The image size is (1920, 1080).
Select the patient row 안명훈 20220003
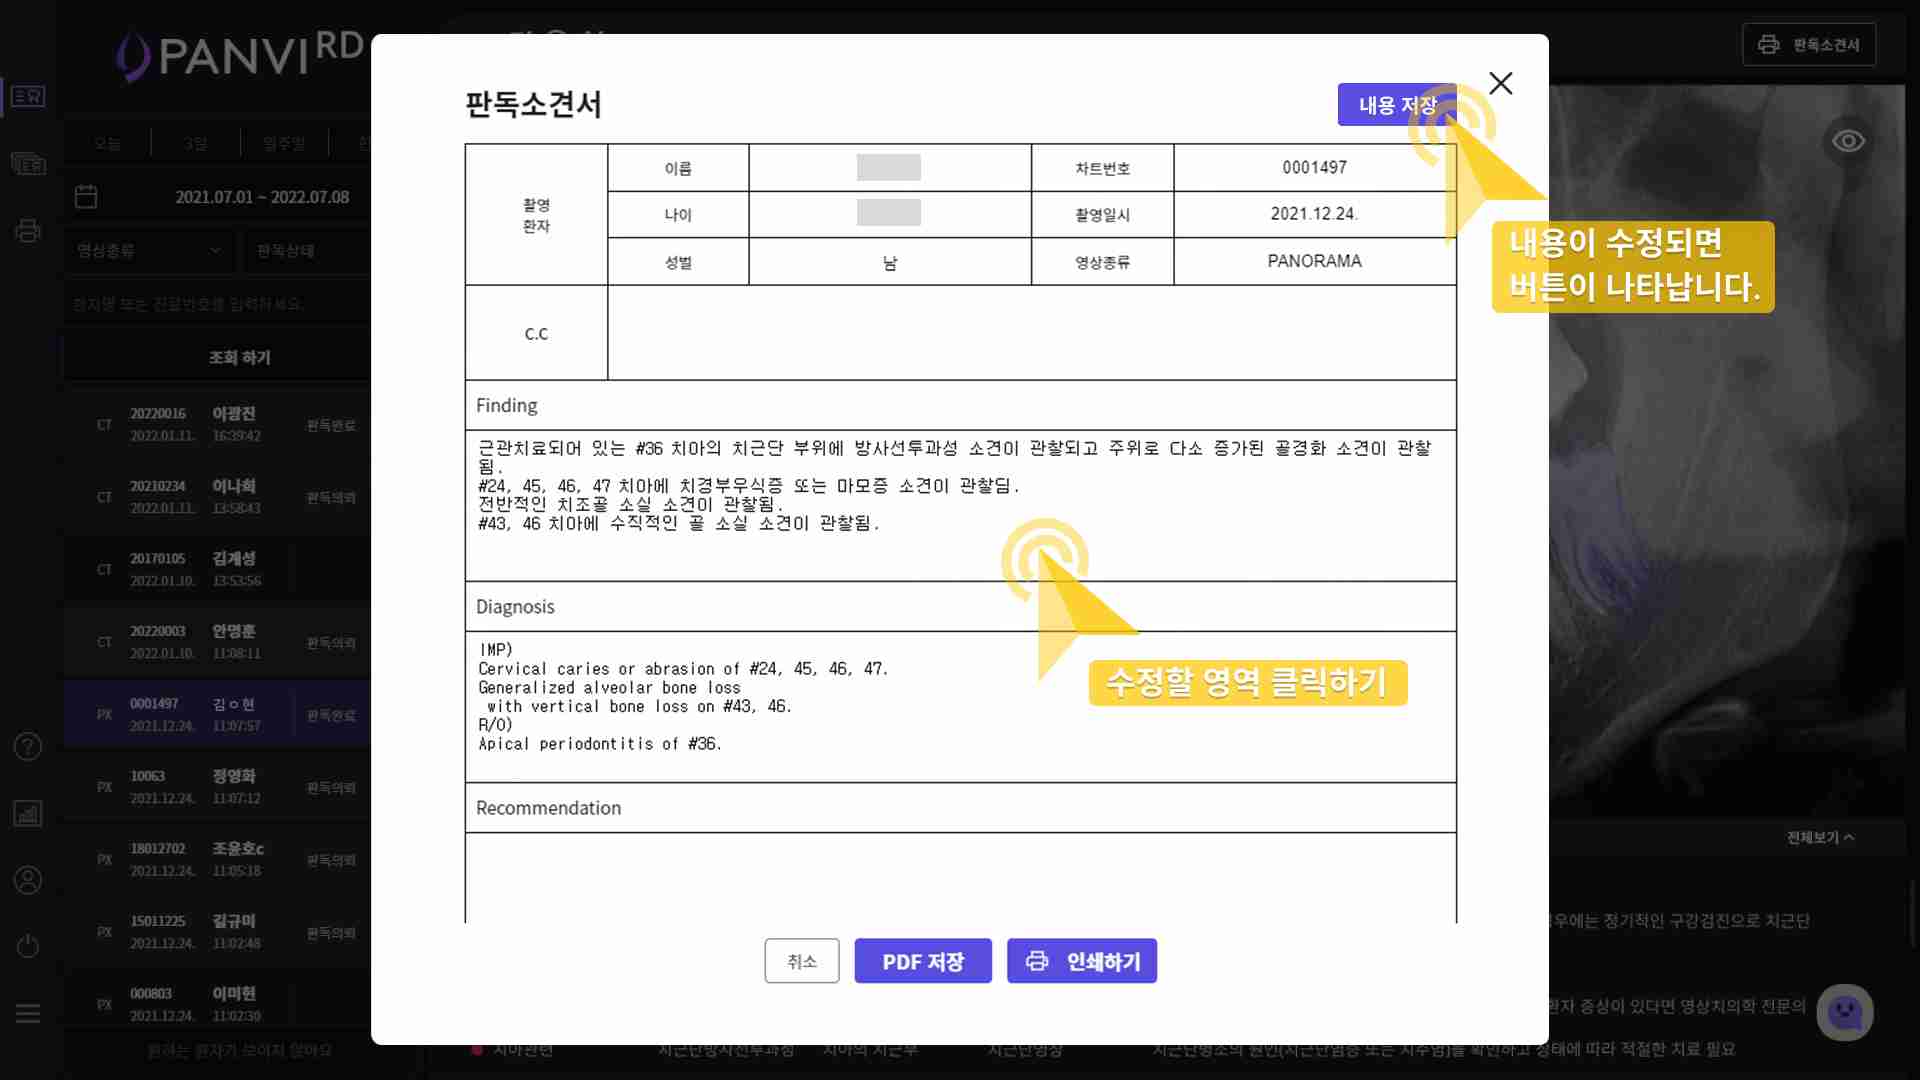click(x=218, y=642)
